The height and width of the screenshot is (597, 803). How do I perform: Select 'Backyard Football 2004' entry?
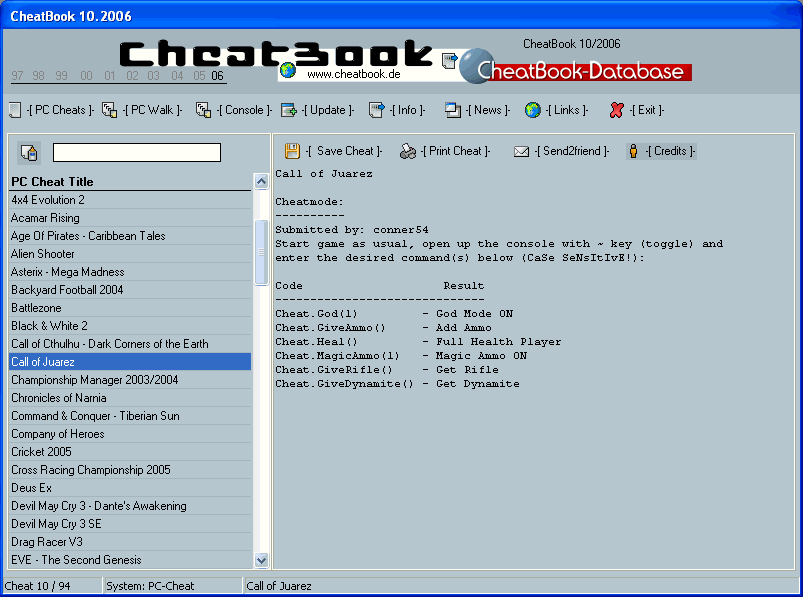click(130, 290)
